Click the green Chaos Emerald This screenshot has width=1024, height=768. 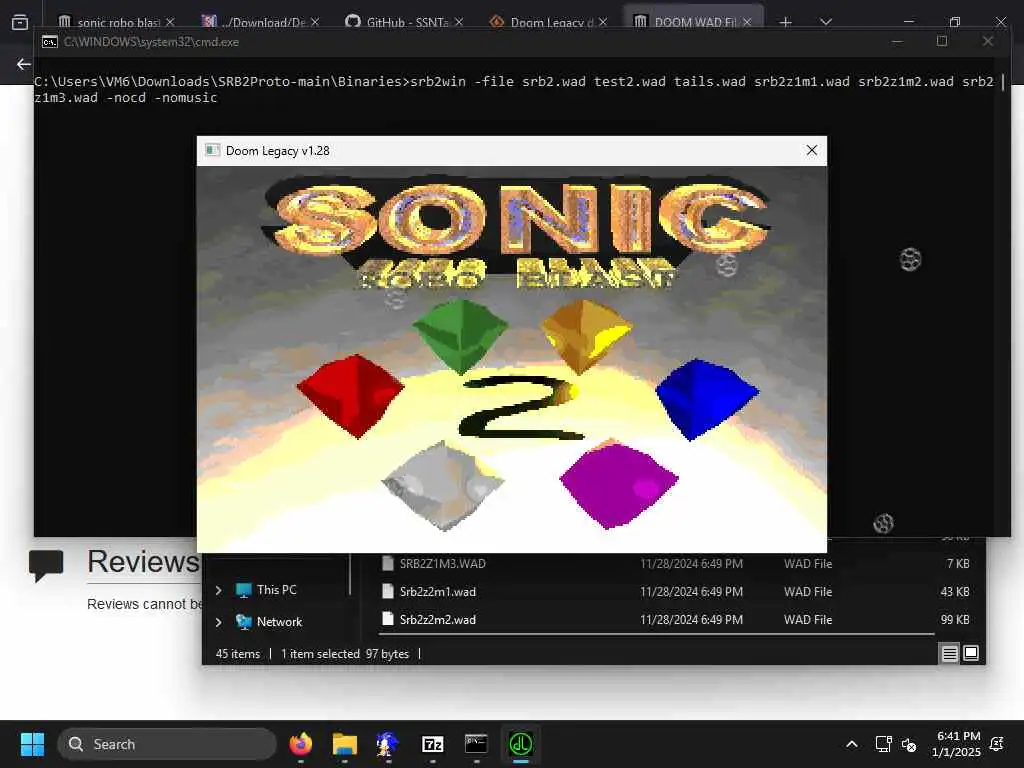click(x=460, y=335)
